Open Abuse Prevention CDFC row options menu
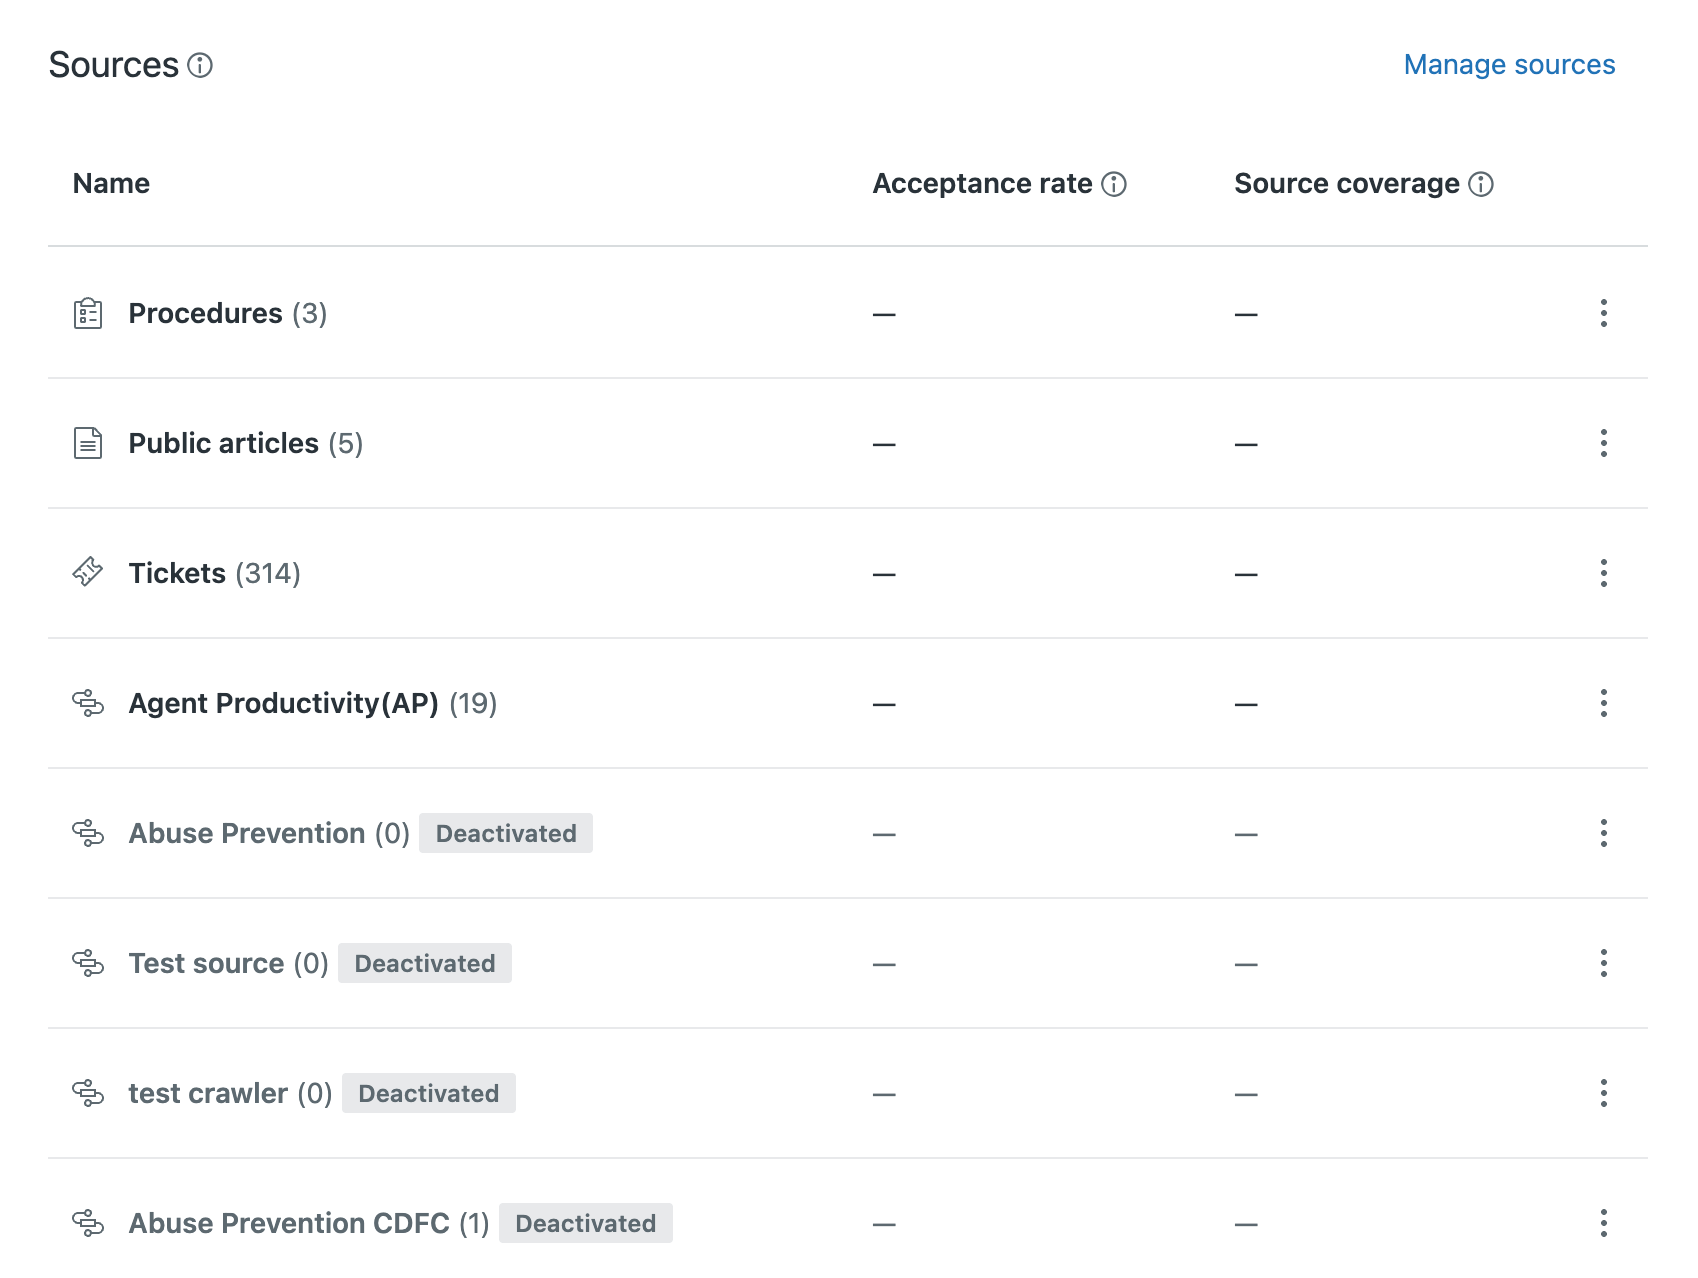Screen dimensions: 1698x1278 pos(1604,1223)
